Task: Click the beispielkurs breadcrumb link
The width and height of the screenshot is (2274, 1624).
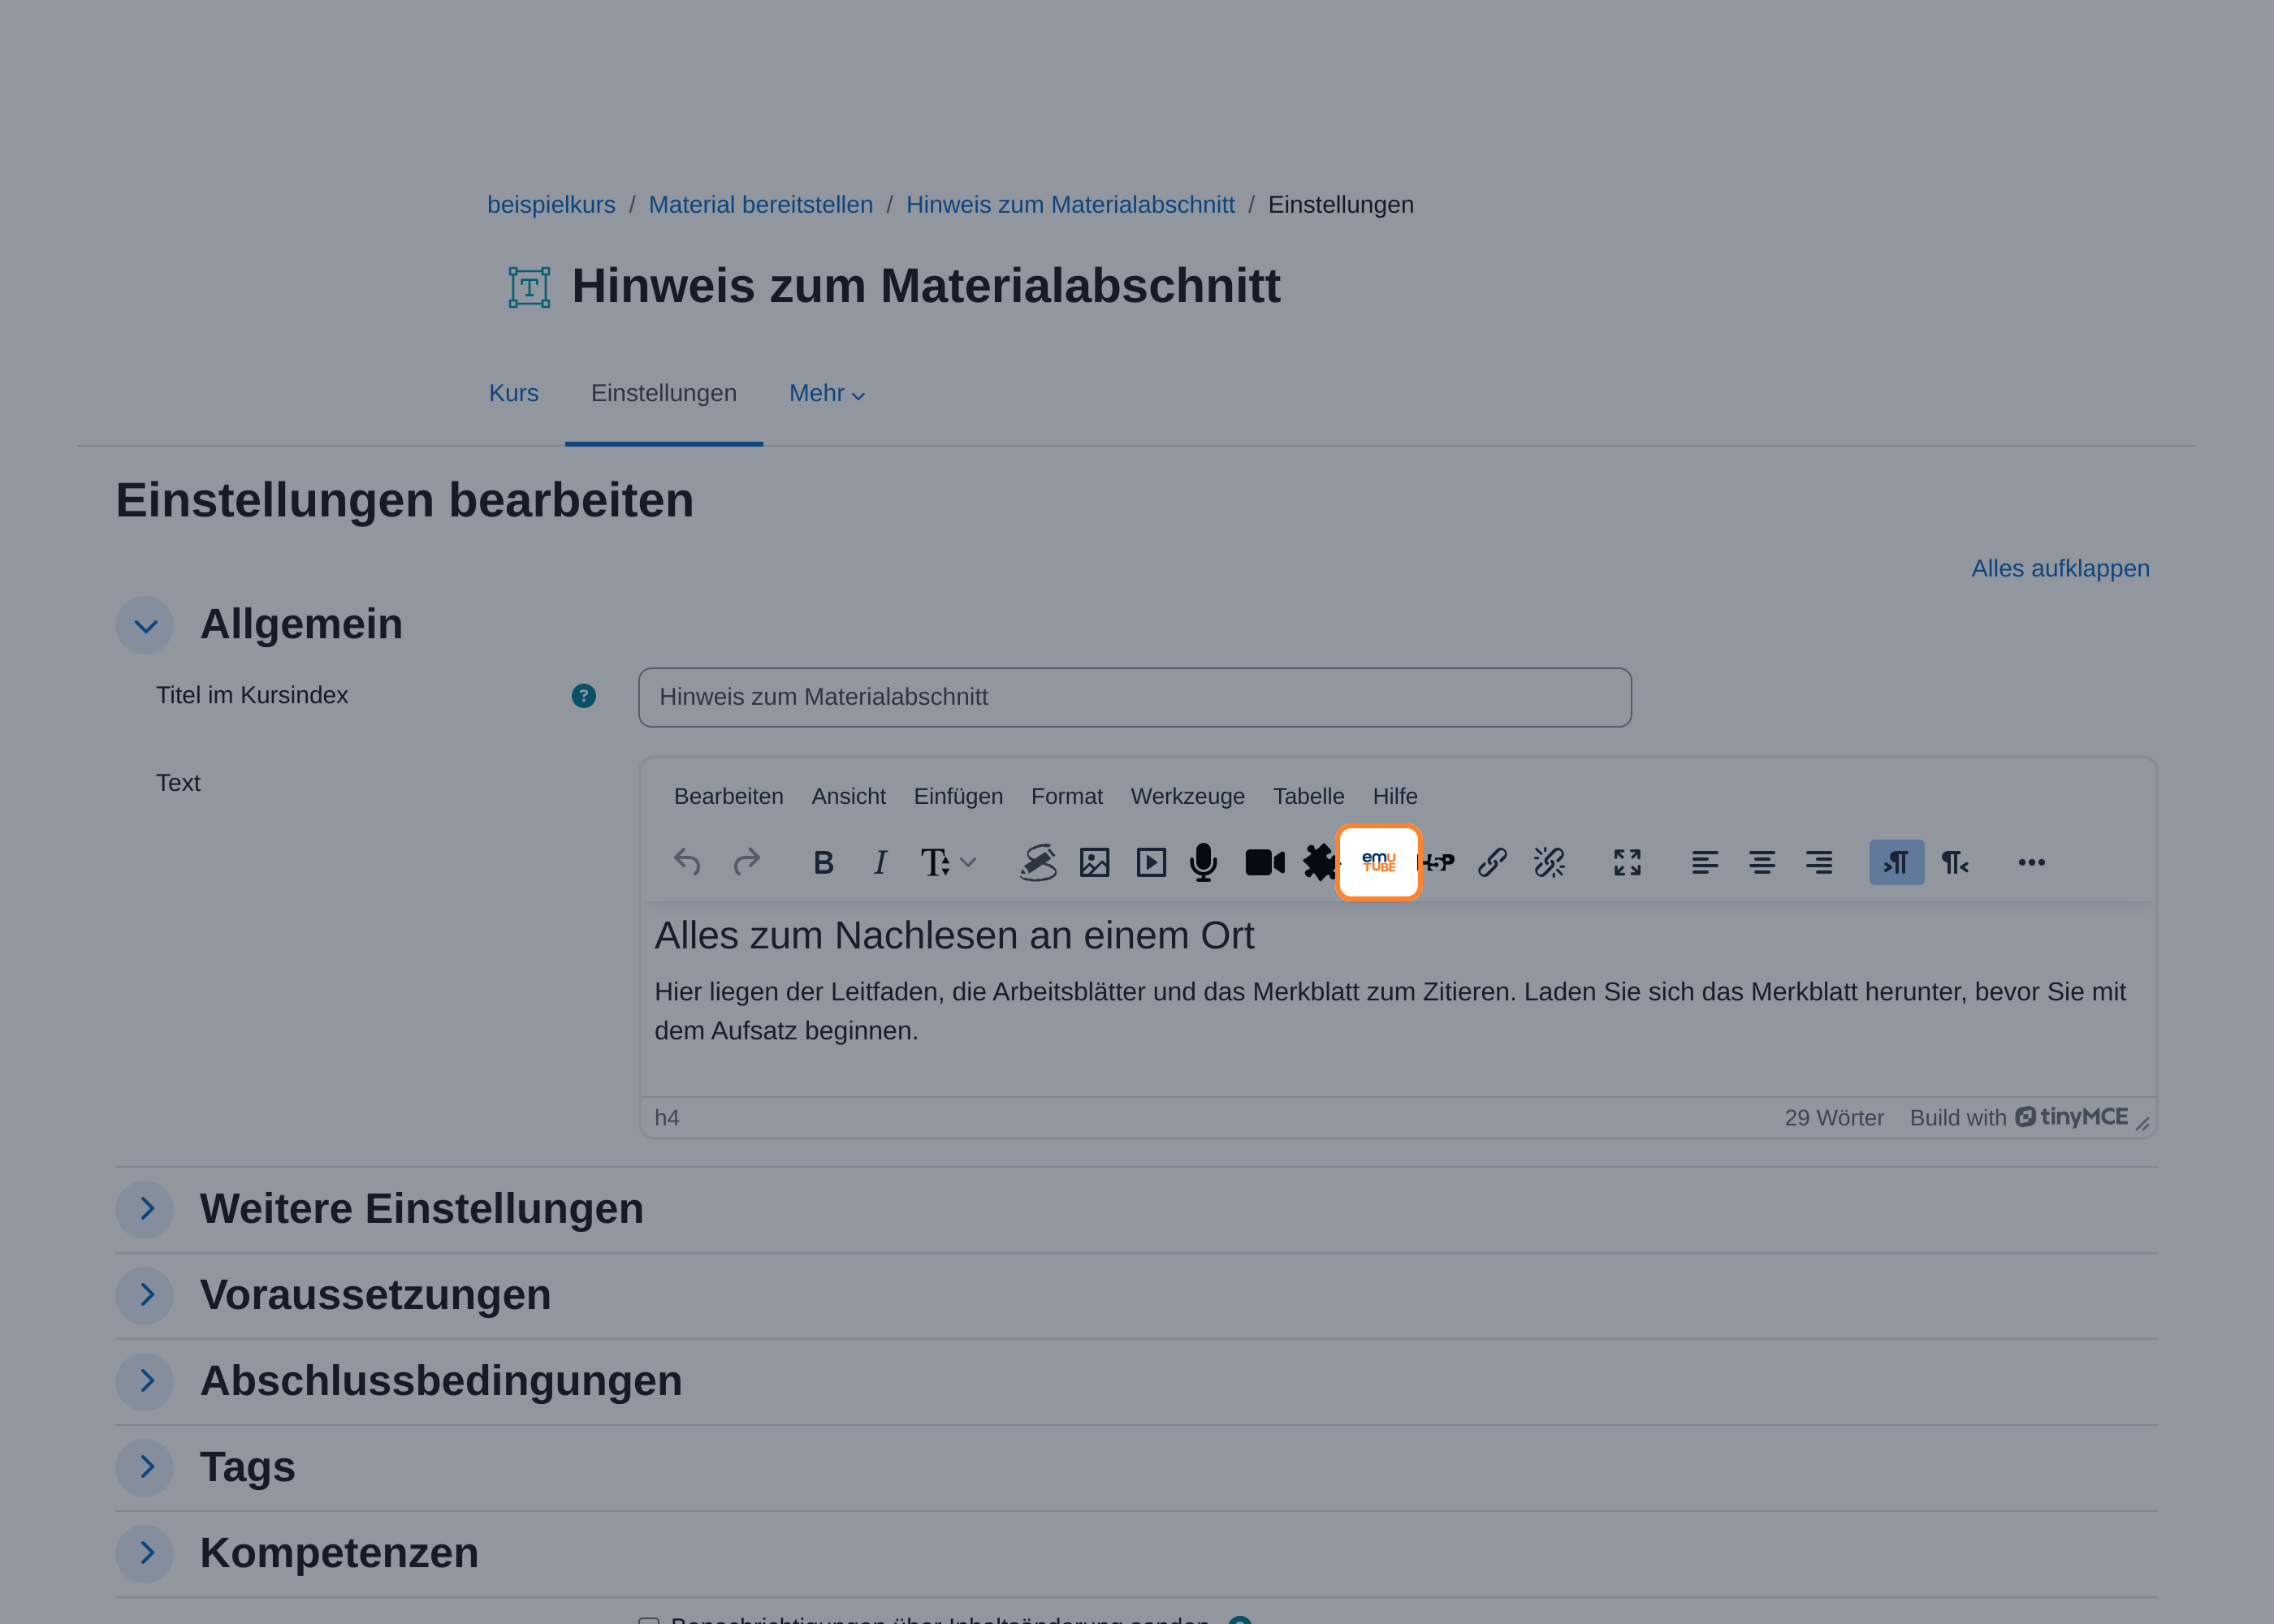Action: coord(551,204)
